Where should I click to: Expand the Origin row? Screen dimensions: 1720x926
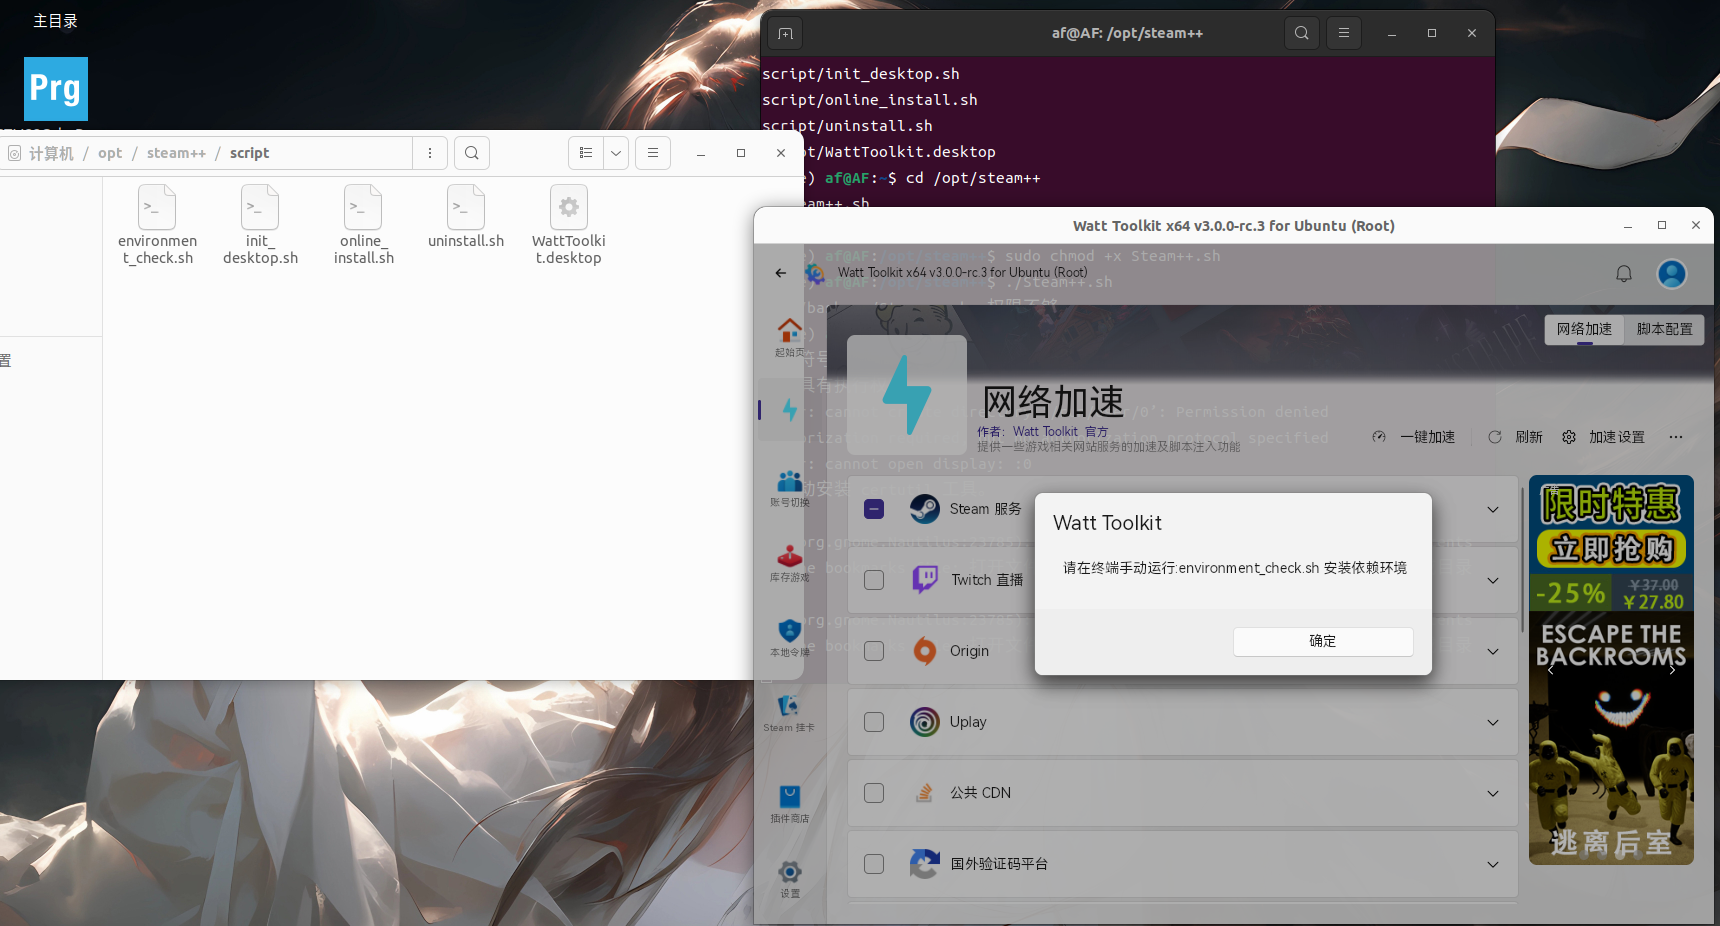1493,652
